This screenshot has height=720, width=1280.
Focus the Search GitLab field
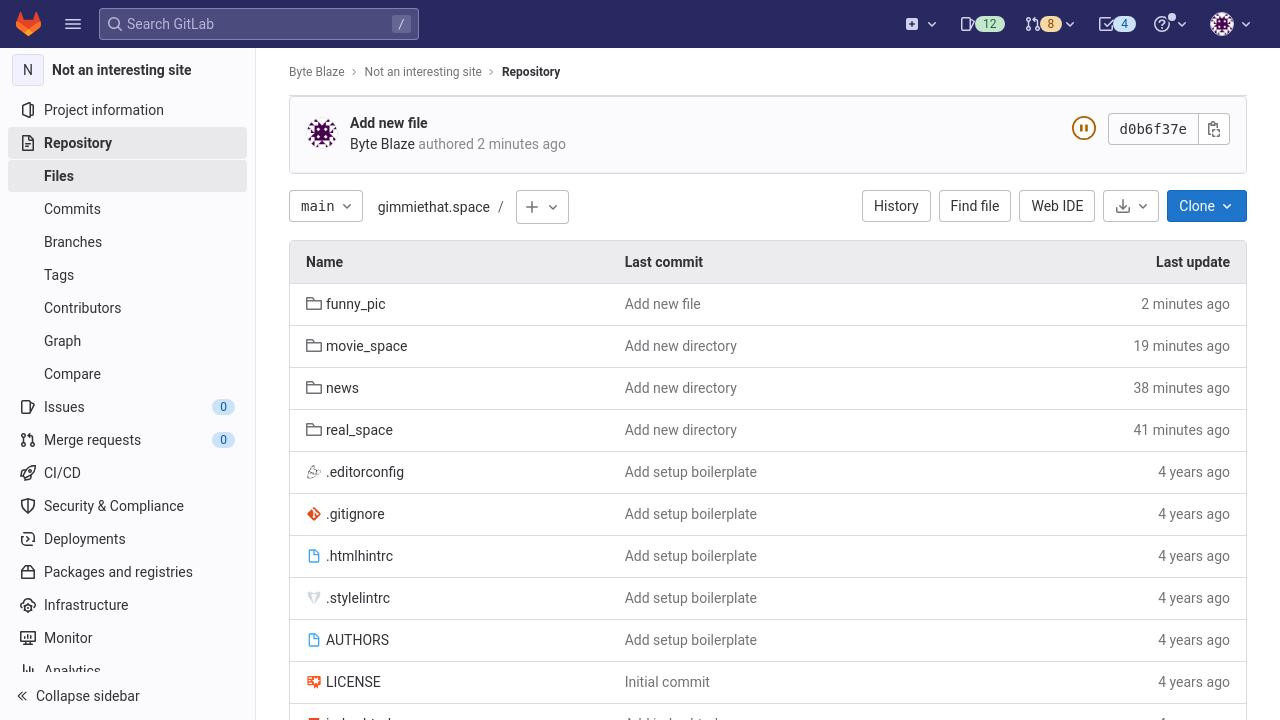point(259,24)
